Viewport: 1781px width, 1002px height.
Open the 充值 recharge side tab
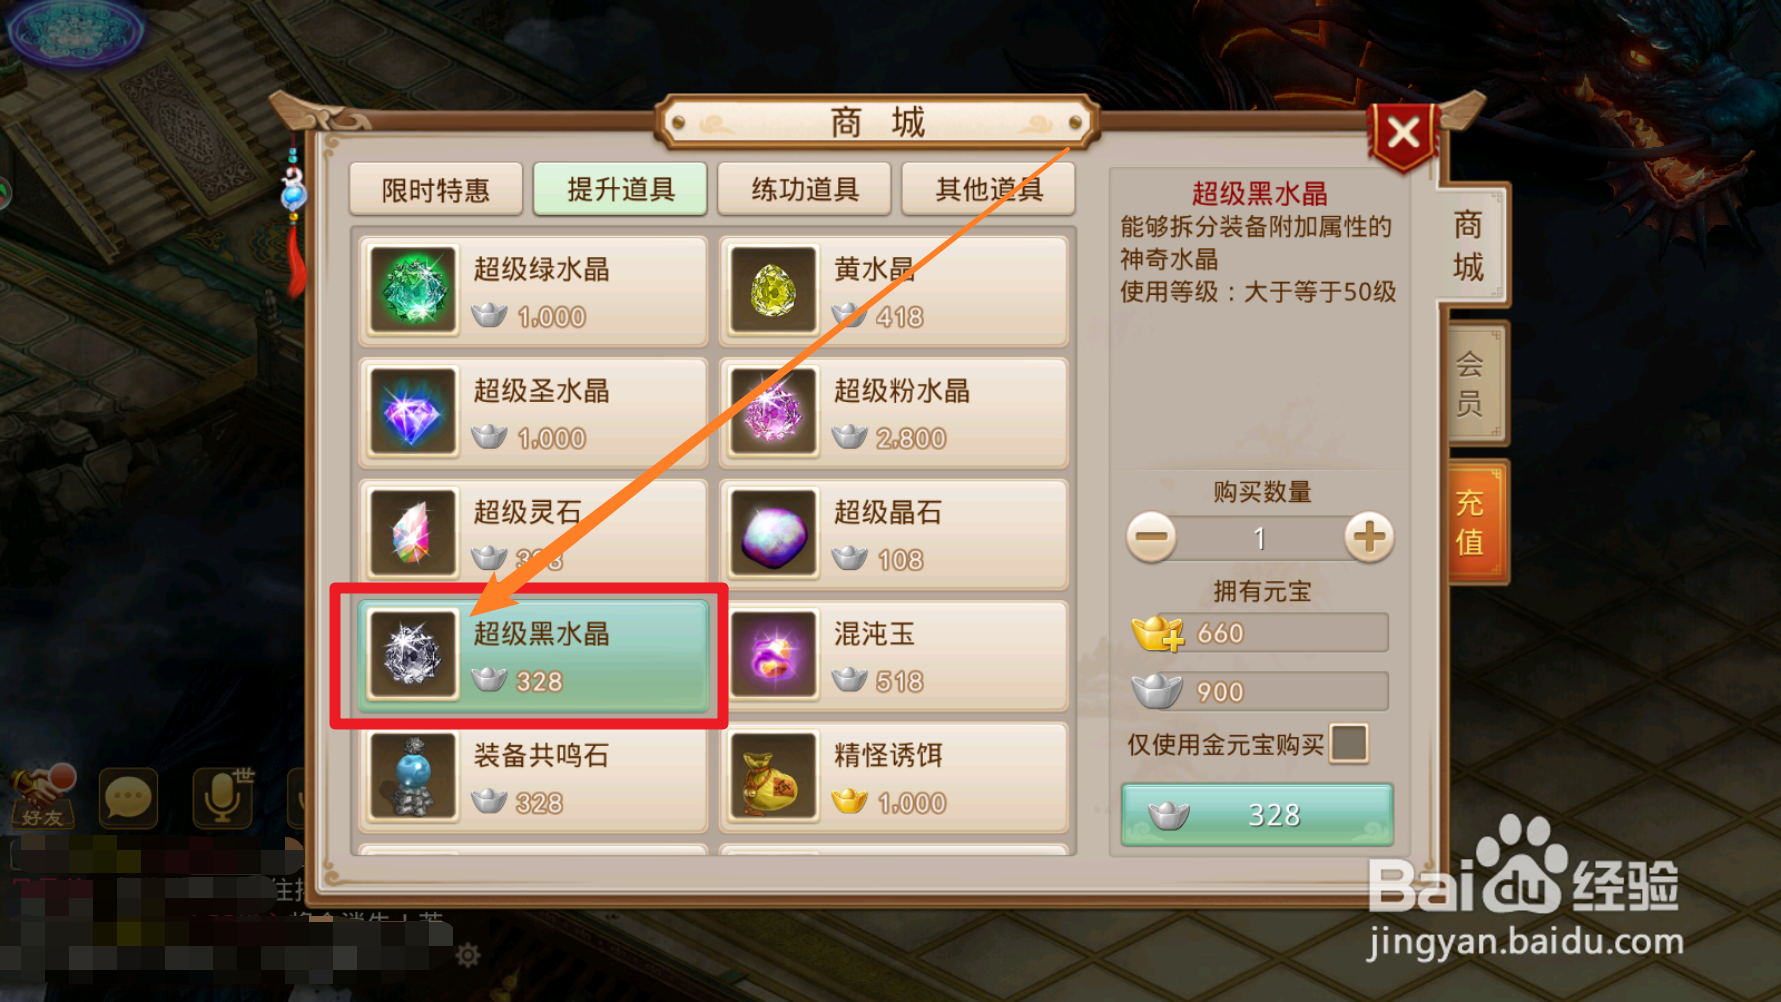pos(1471,522)
